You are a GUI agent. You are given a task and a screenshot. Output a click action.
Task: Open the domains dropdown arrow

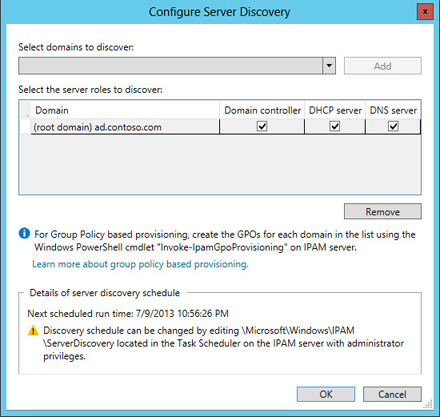(x=329, y=66)
